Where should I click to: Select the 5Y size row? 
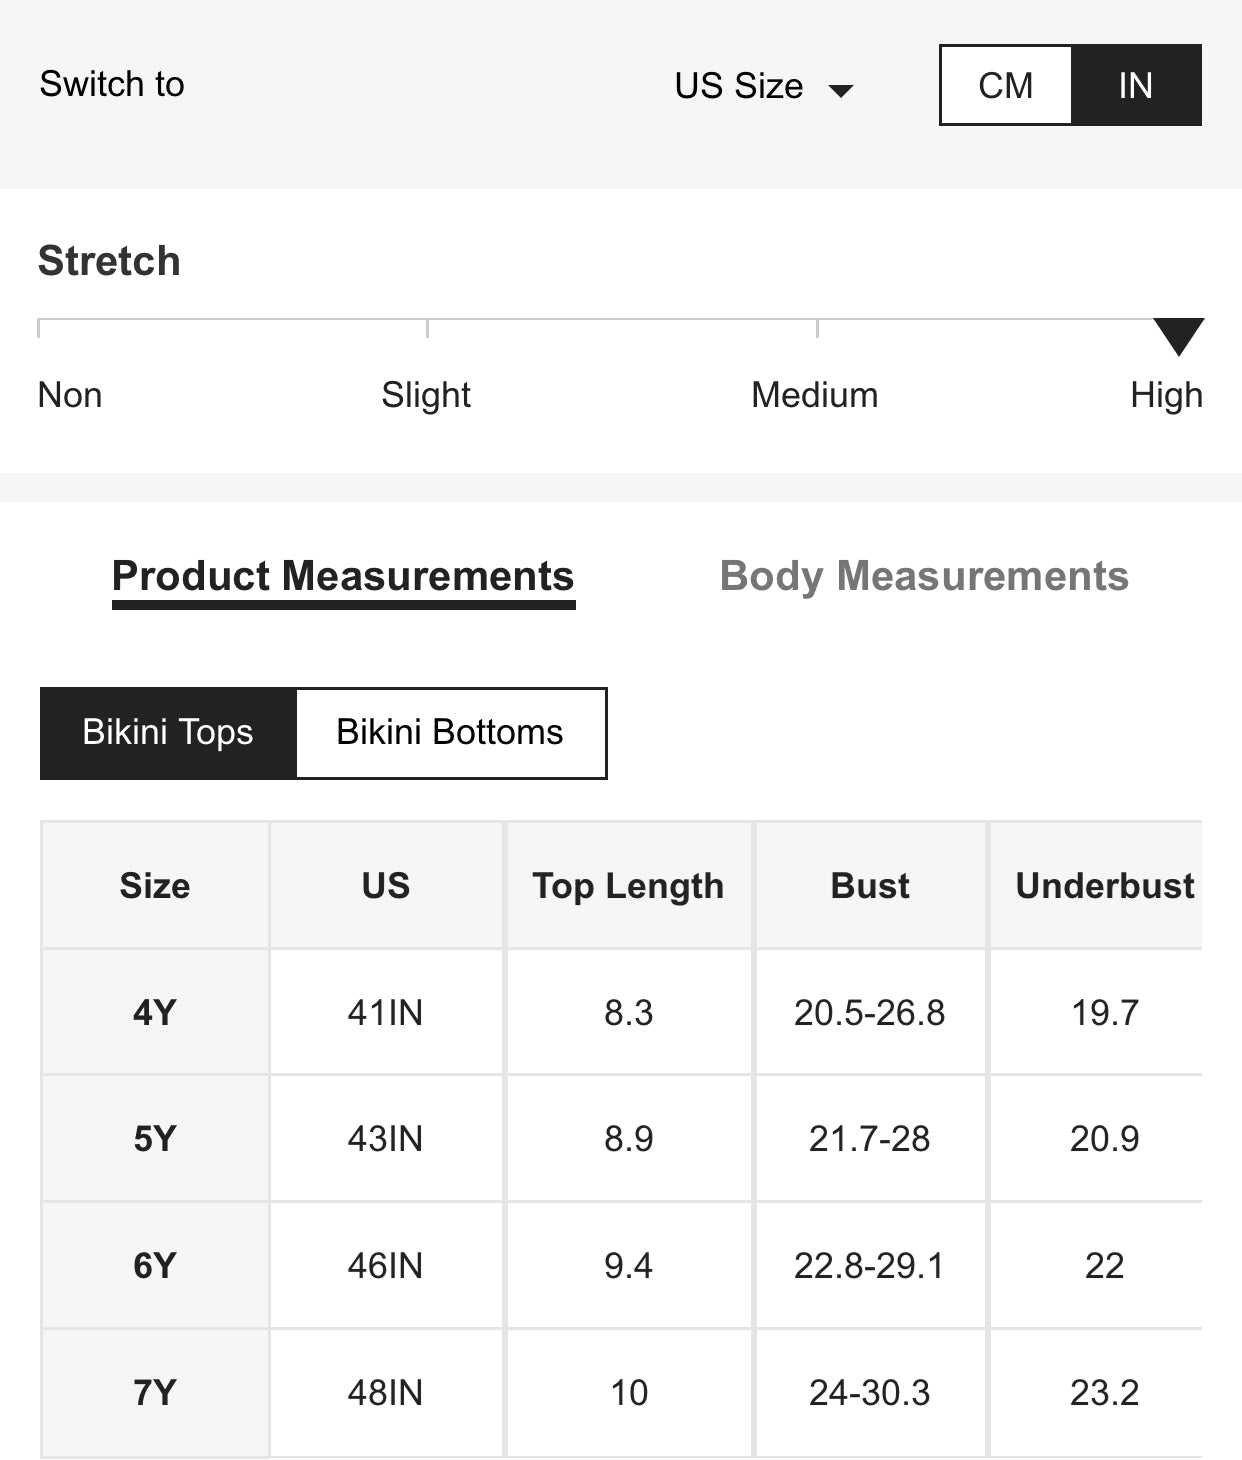[155, 1139]
